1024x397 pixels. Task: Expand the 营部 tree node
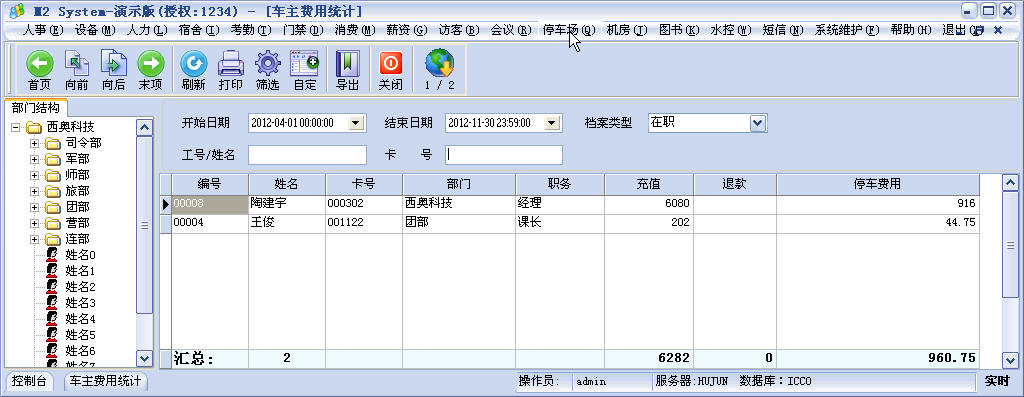[x=34, y=223]
